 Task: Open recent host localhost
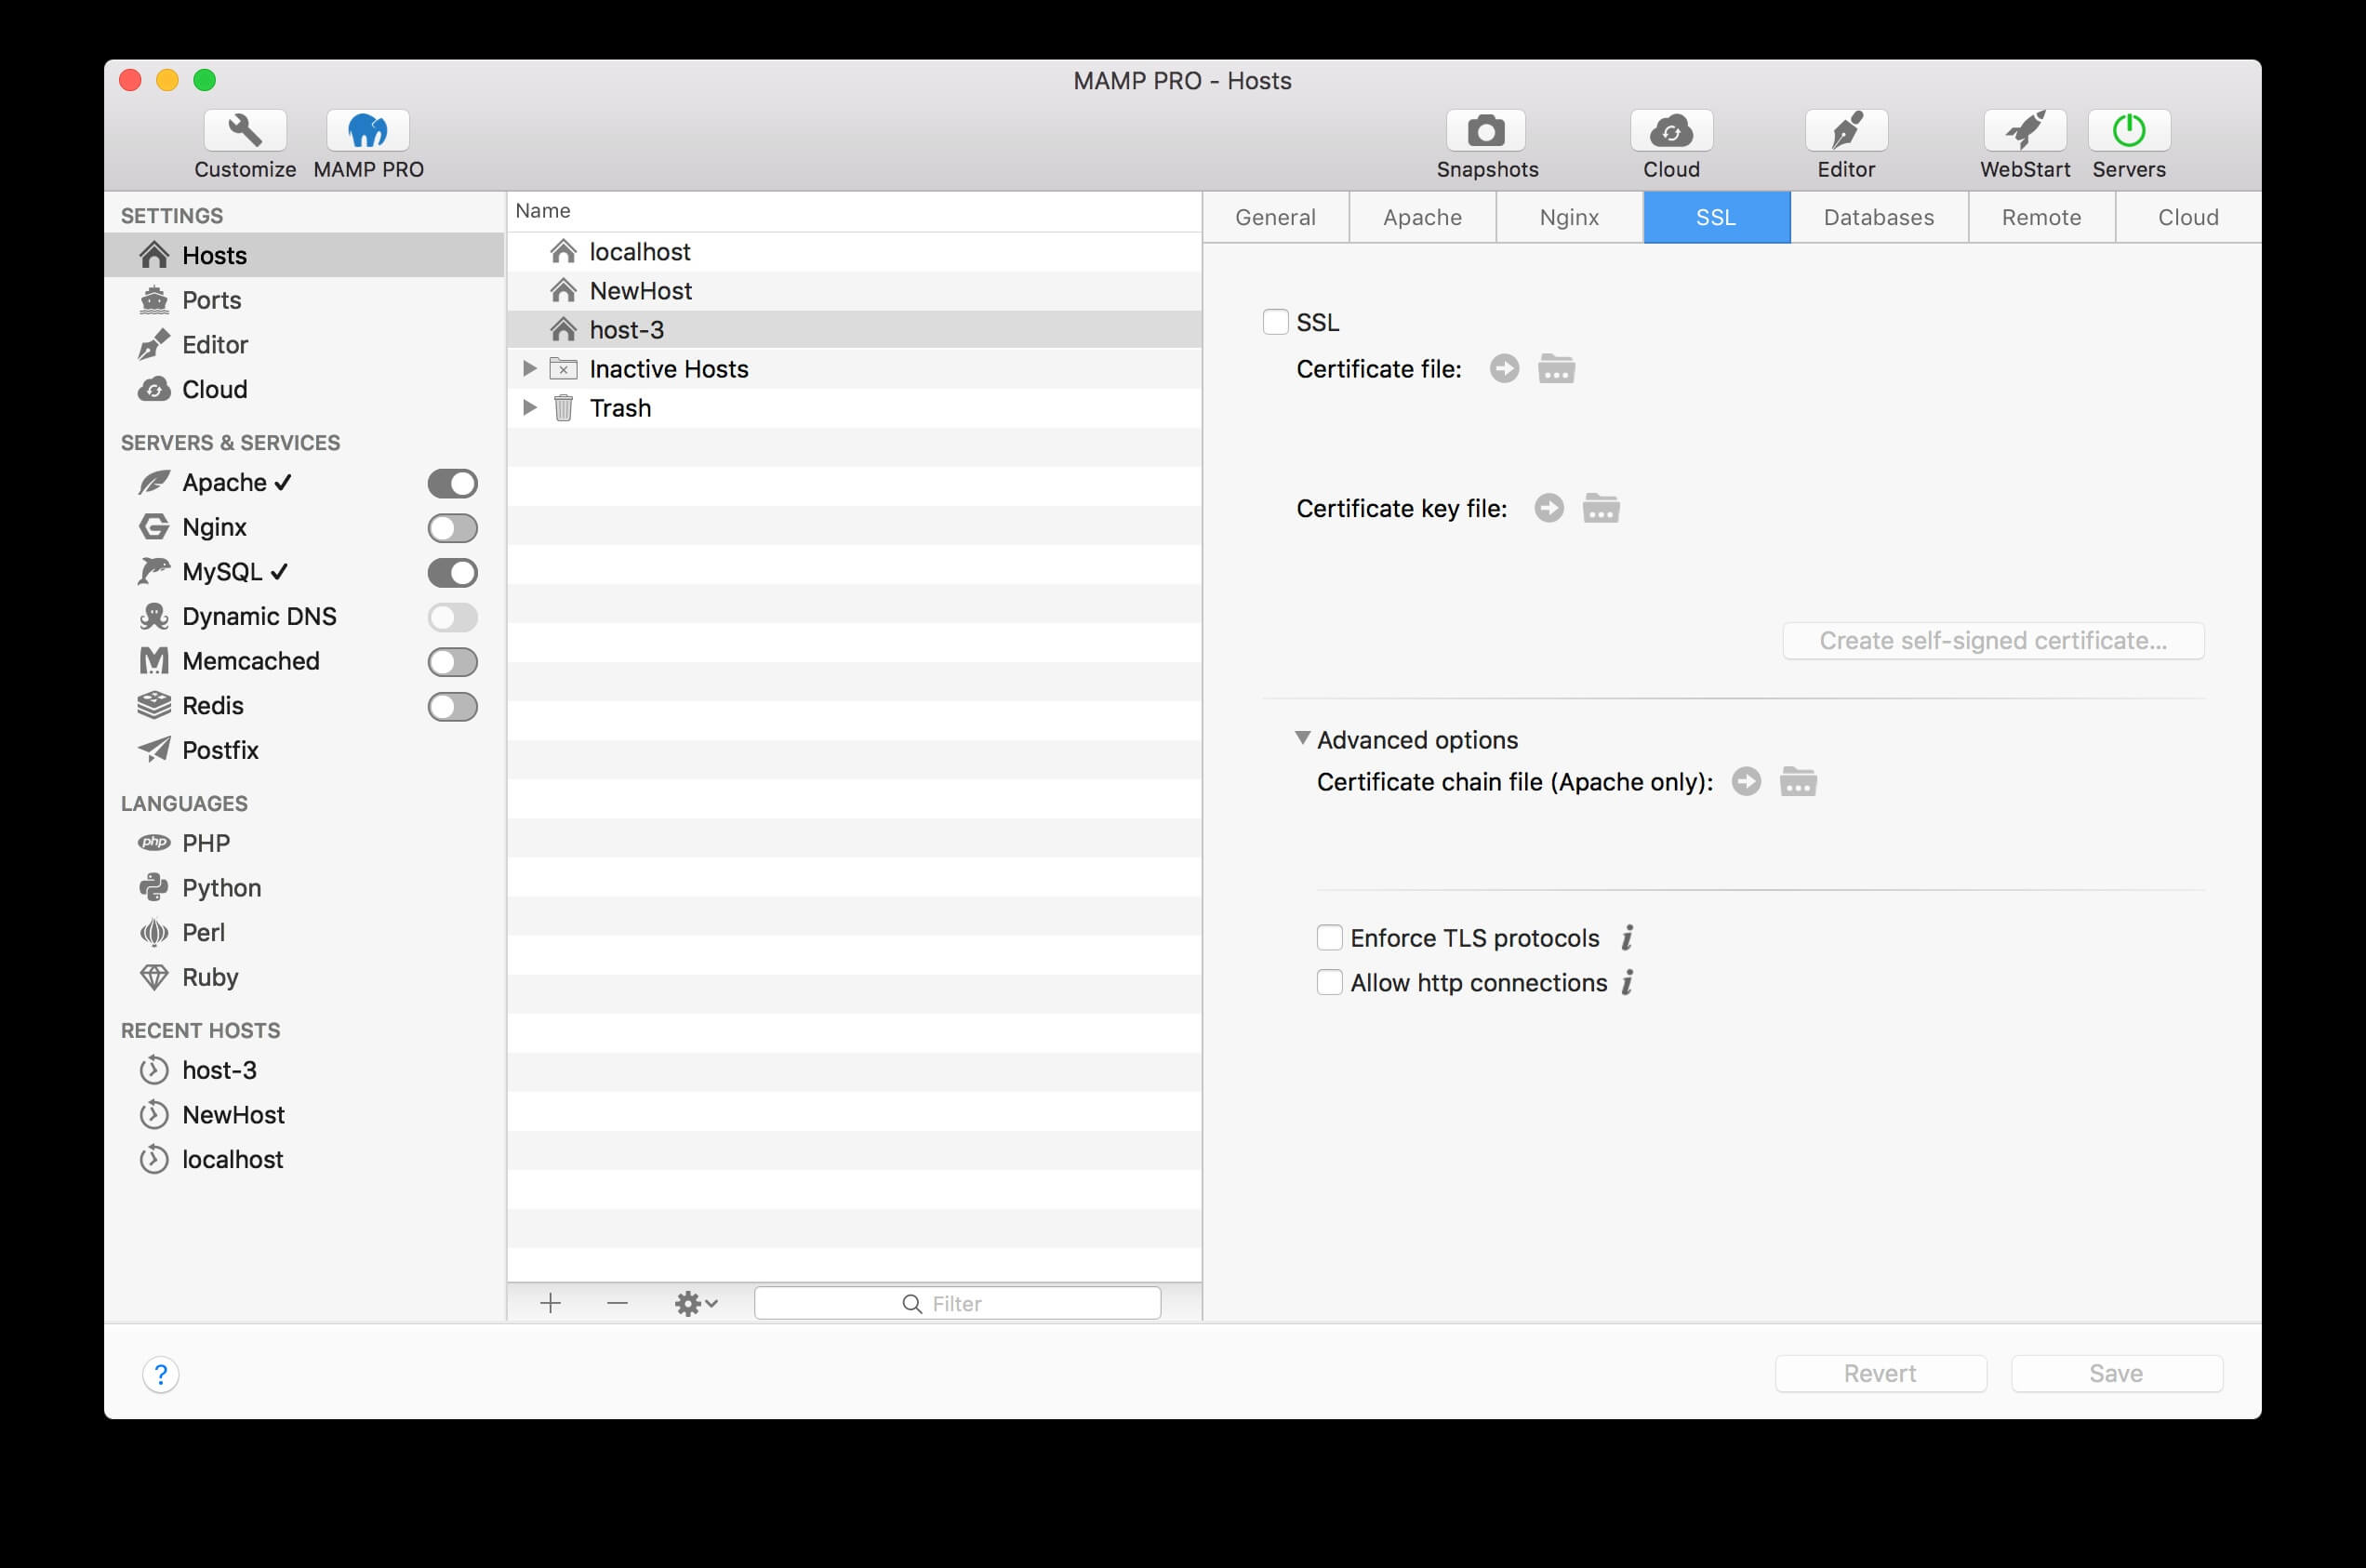click(304, 1159)
